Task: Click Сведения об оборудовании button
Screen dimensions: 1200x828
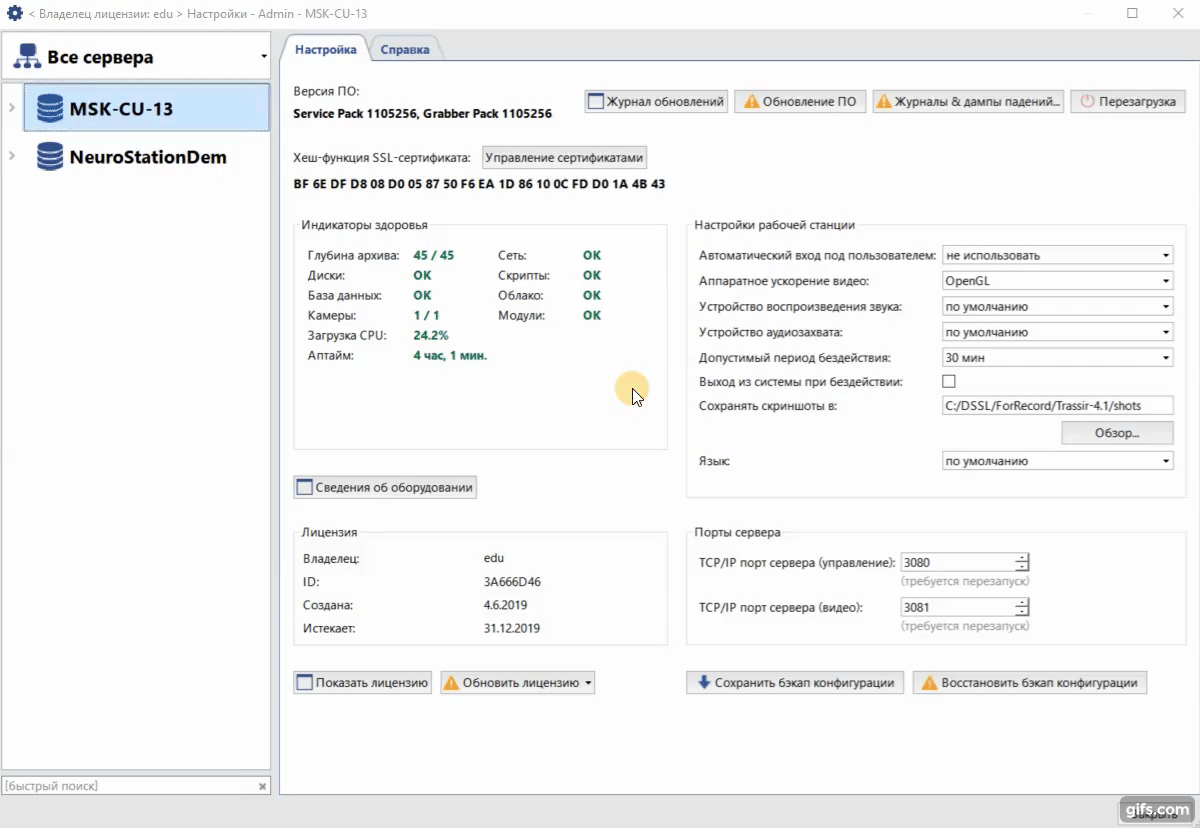Action: [385, 487]
